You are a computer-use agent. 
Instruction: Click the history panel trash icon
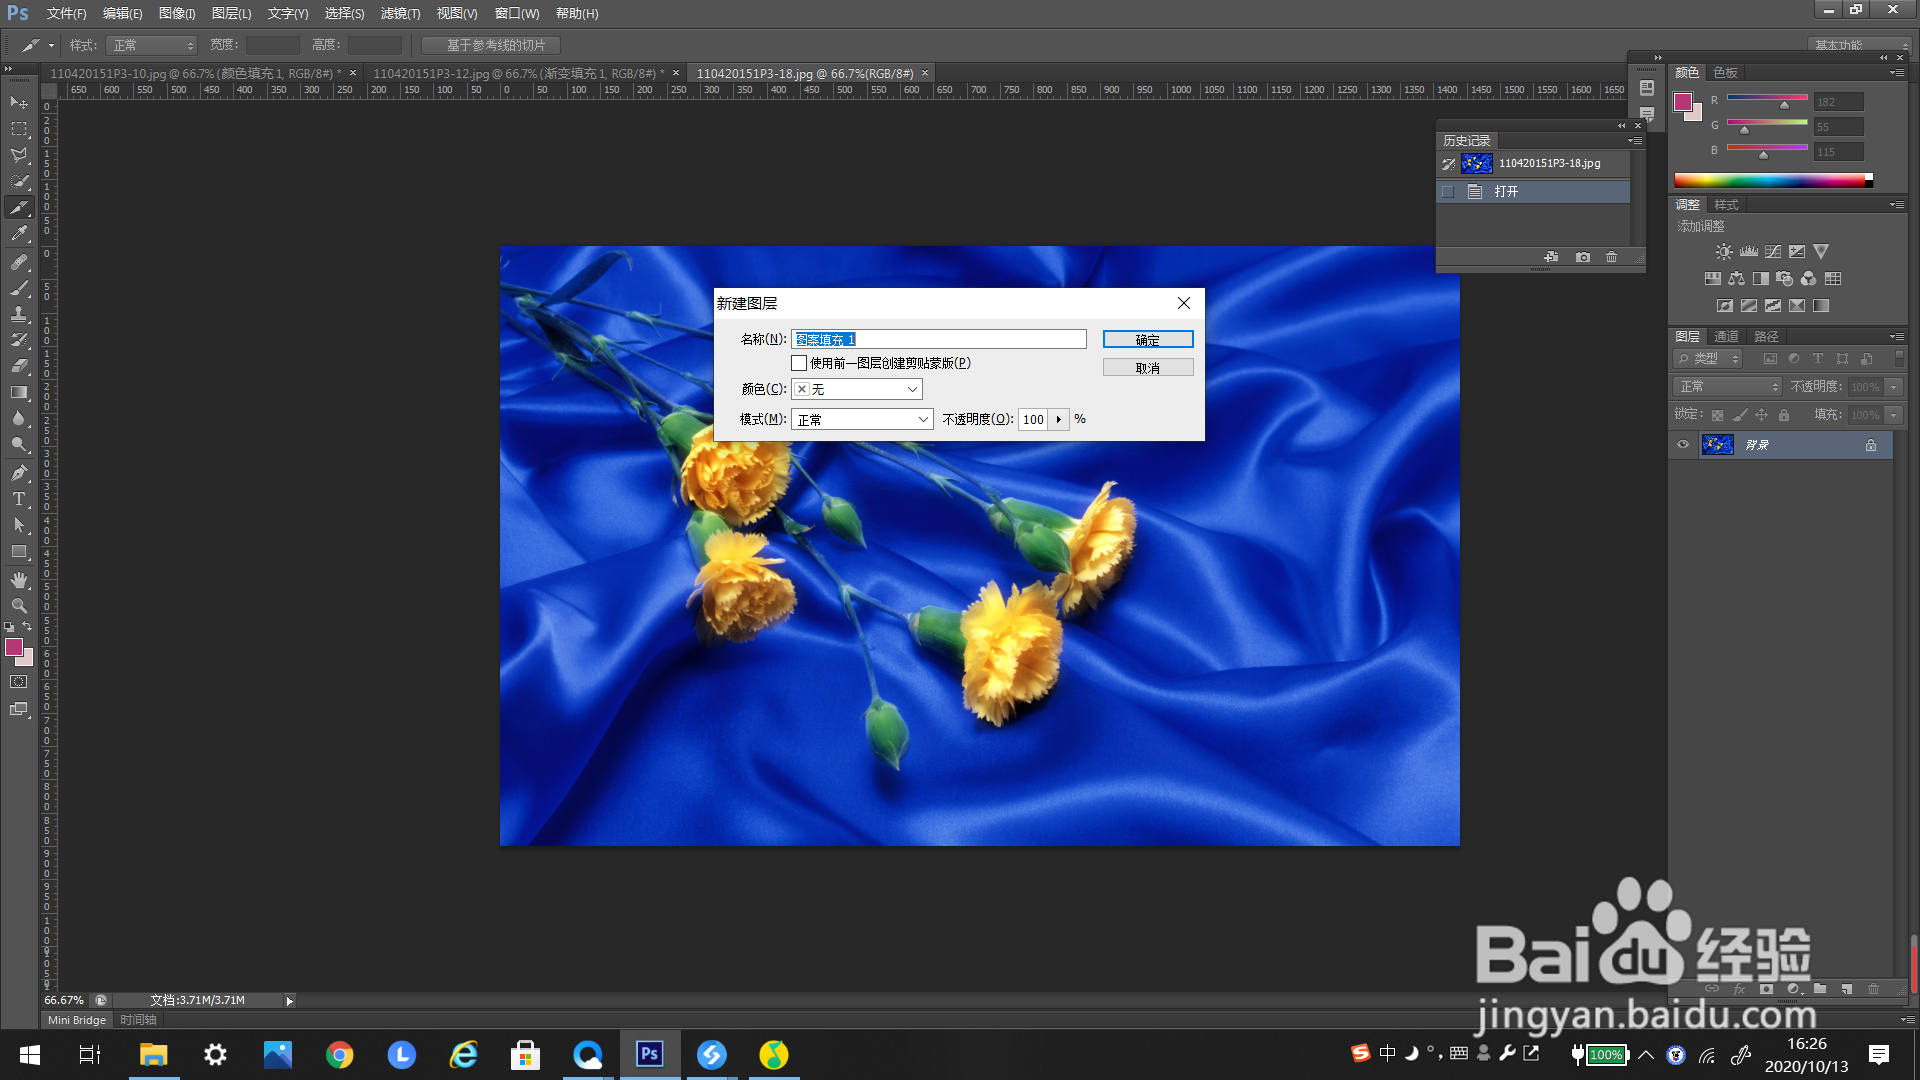pos(1611,257)
